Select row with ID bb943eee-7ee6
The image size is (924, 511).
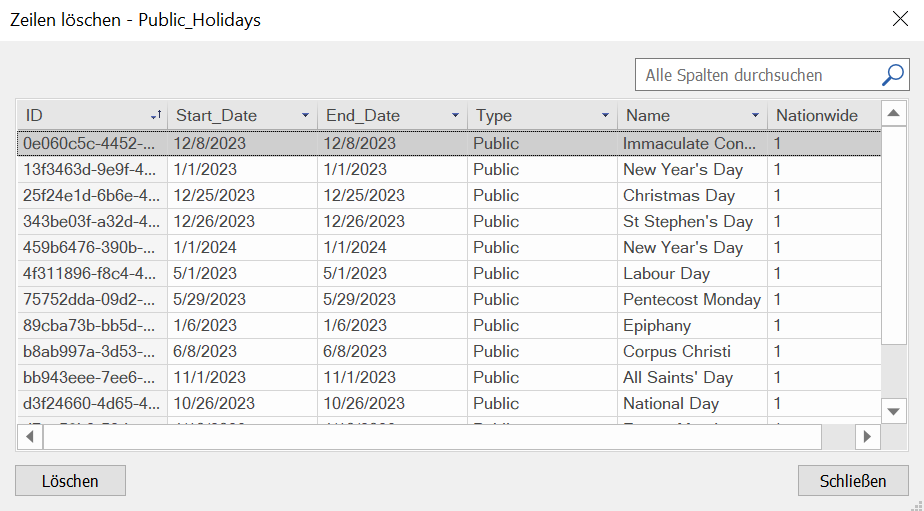449,378
